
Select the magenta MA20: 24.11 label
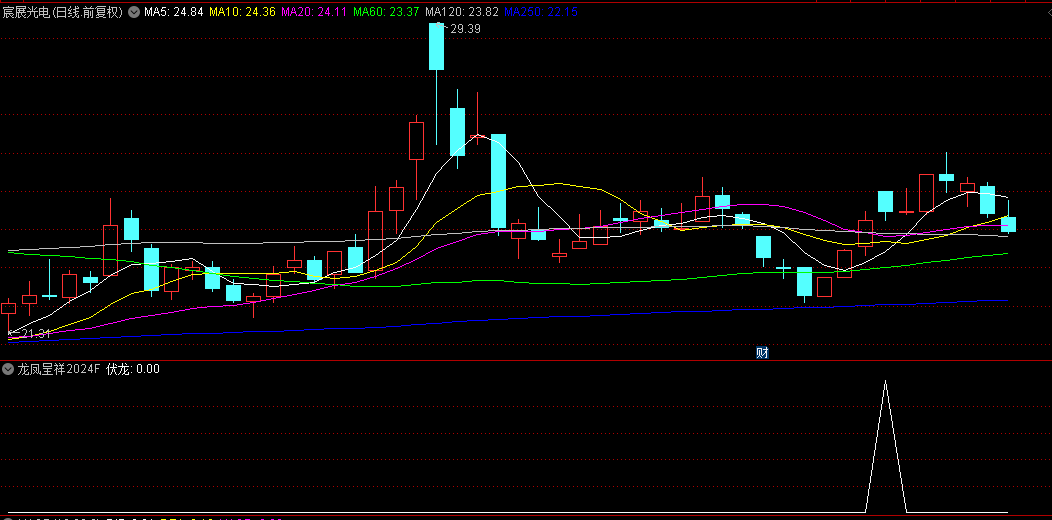point(314,12)
